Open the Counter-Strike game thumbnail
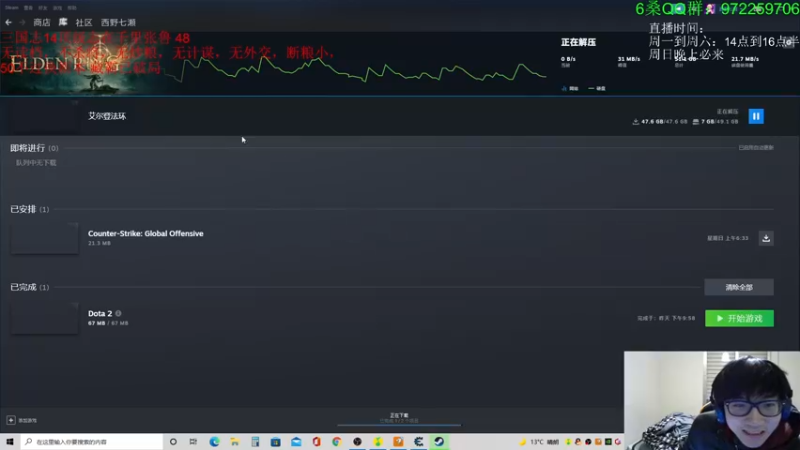This screenshot has width=800, height=450. click(44, 238)
